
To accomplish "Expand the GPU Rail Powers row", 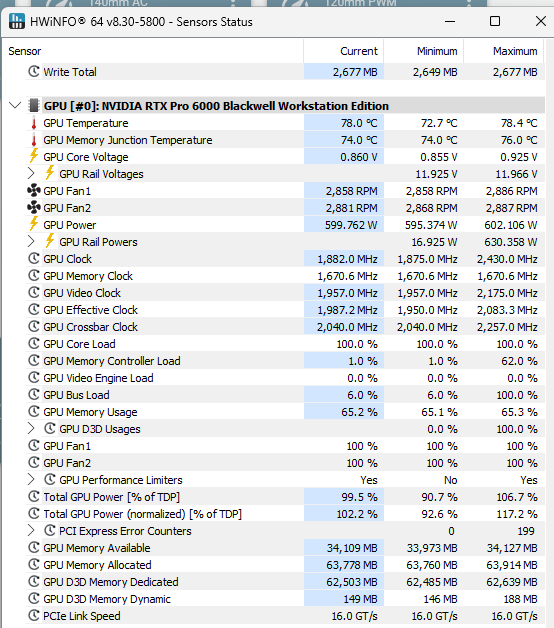I will pos(31,242).
